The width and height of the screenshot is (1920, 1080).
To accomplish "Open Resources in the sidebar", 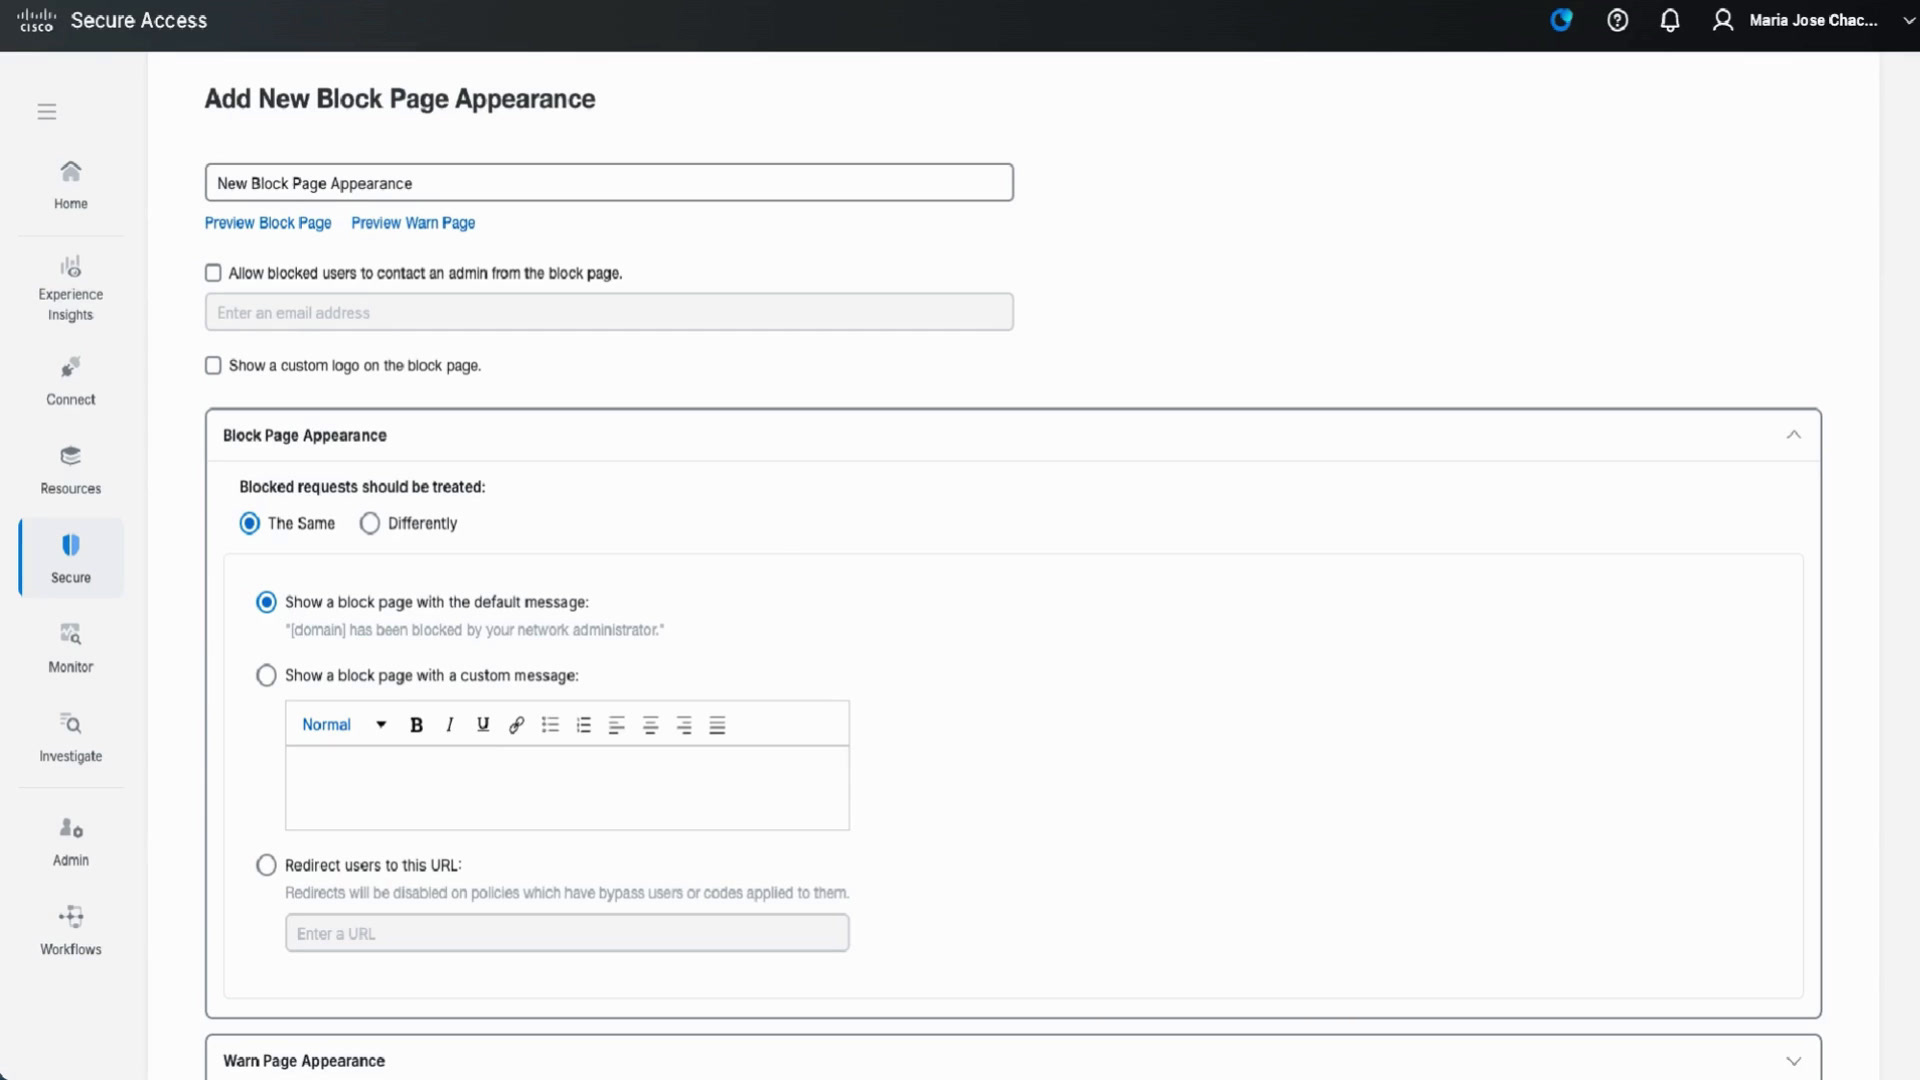I will click(70, 470).
